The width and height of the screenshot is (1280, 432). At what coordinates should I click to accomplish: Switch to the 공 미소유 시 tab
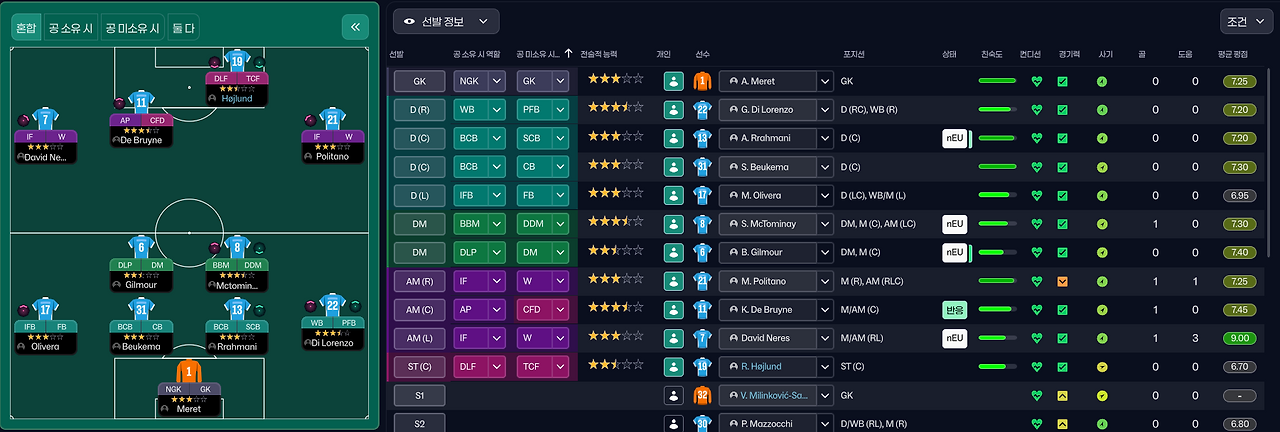coord(132,28)
